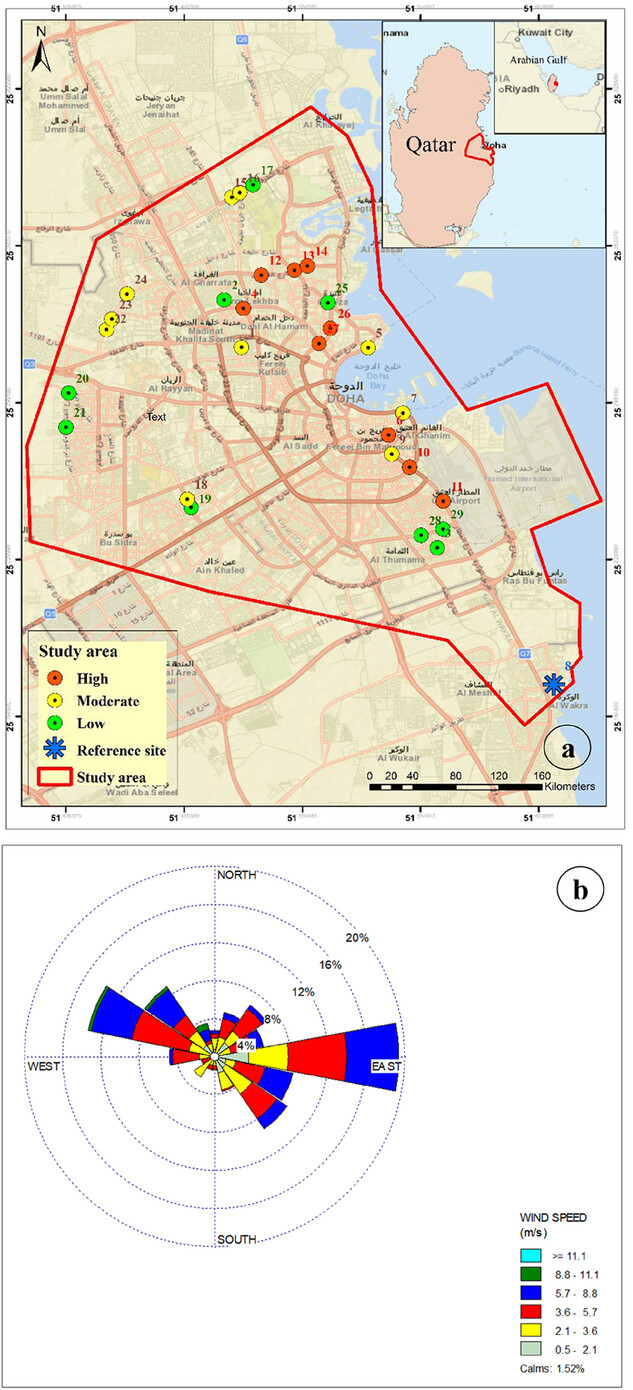633x1390 pixels.
Task: Click the 4% ring label
Action: 244,1047
